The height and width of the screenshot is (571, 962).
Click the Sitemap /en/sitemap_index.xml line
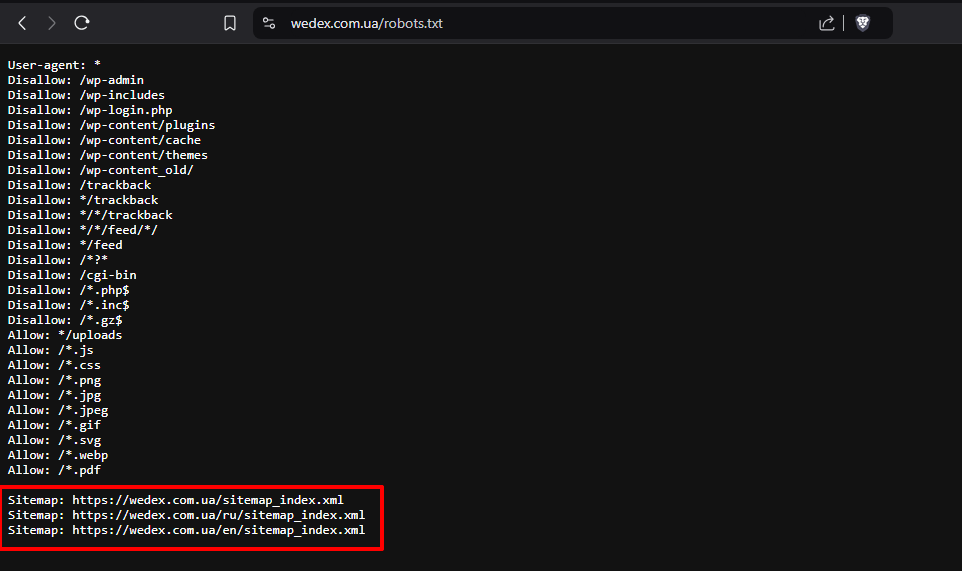pos(187,531)
